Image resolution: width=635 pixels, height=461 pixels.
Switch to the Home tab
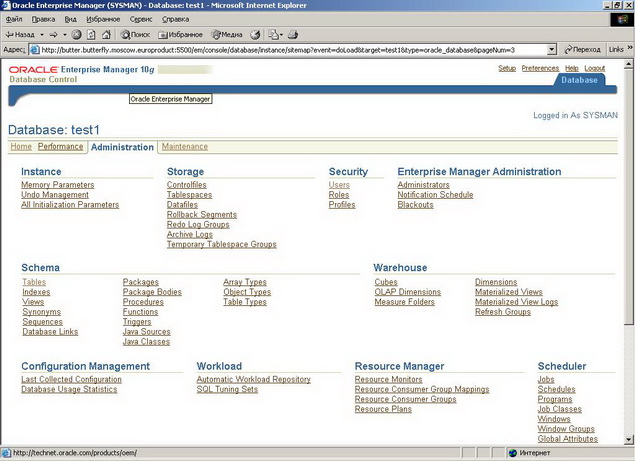click(21, 147)
